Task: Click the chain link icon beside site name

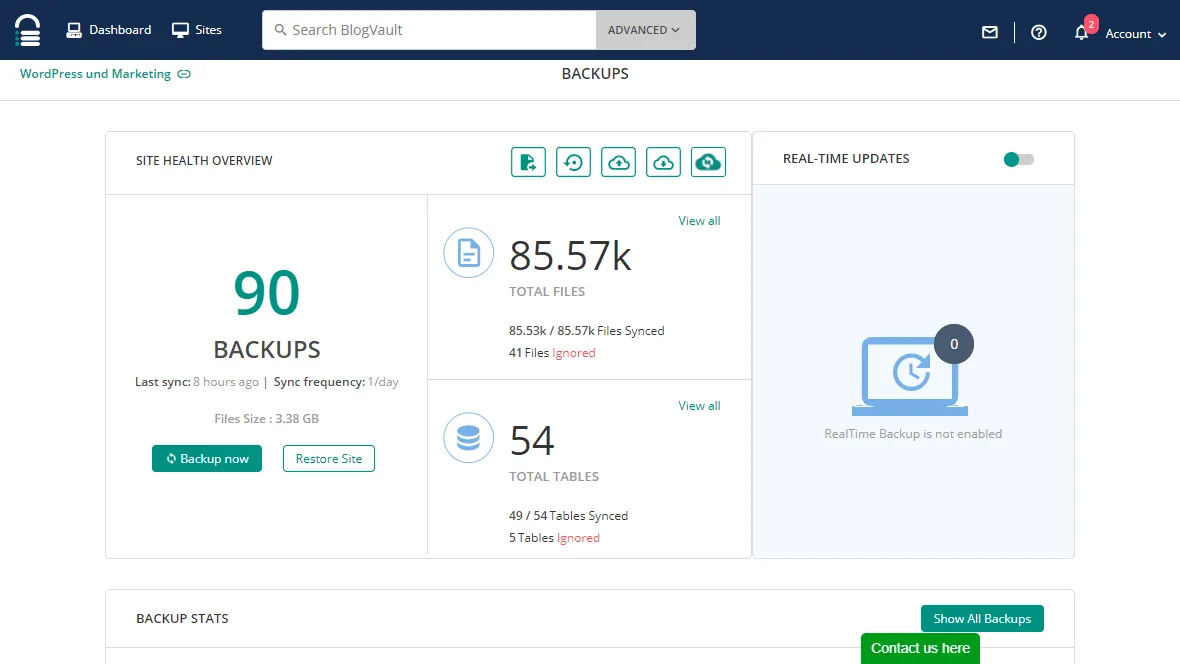Action: (x=184, y=74)
